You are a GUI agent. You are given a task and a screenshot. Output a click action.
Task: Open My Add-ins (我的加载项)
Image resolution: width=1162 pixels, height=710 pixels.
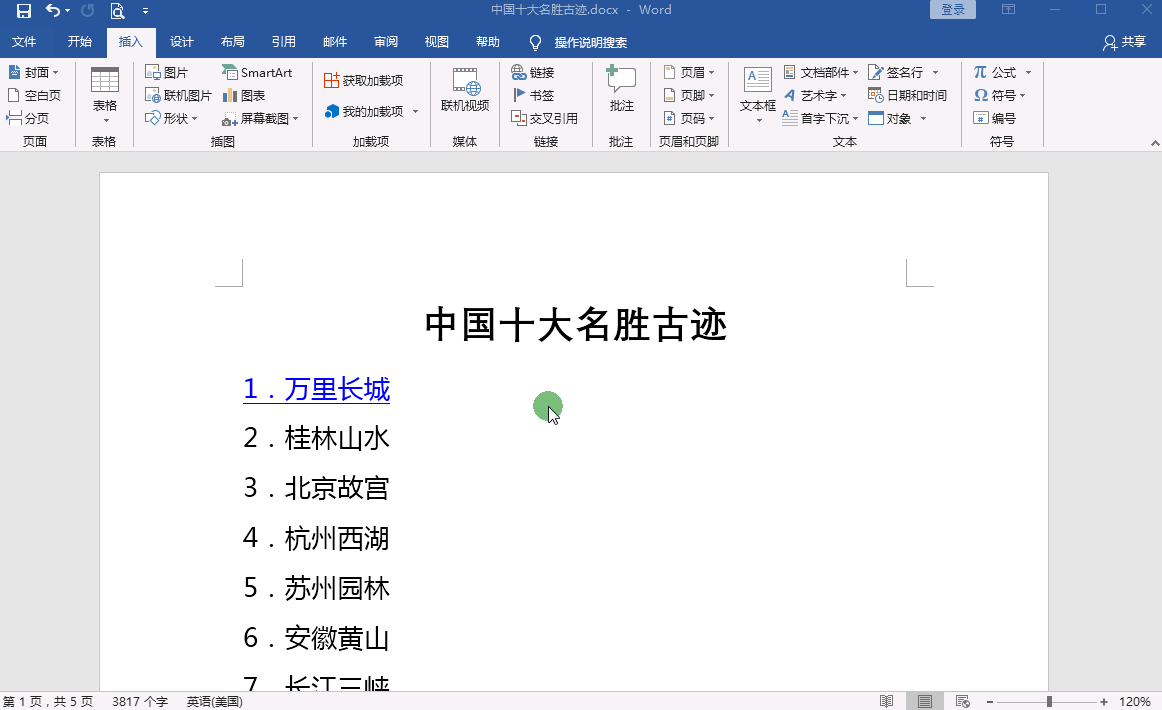coord(371,111)
